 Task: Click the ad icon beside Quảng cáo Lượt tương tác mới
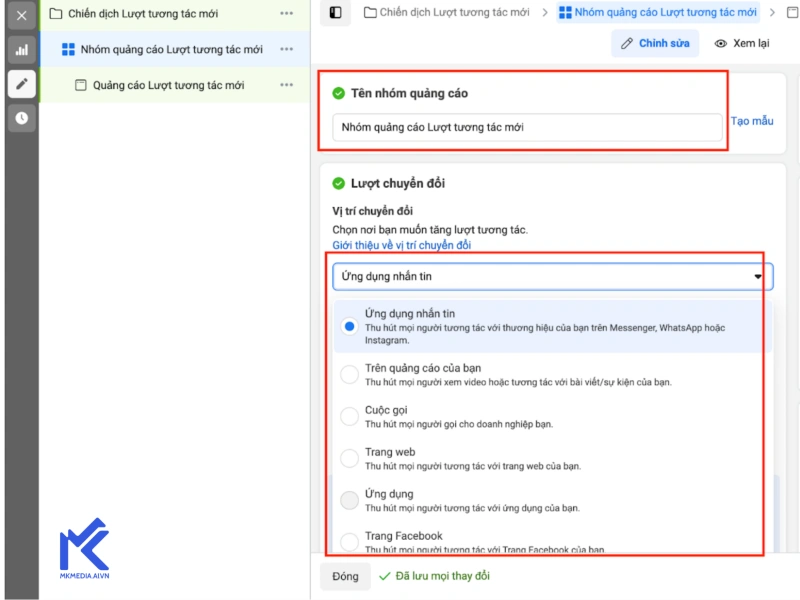coord(81,85)
